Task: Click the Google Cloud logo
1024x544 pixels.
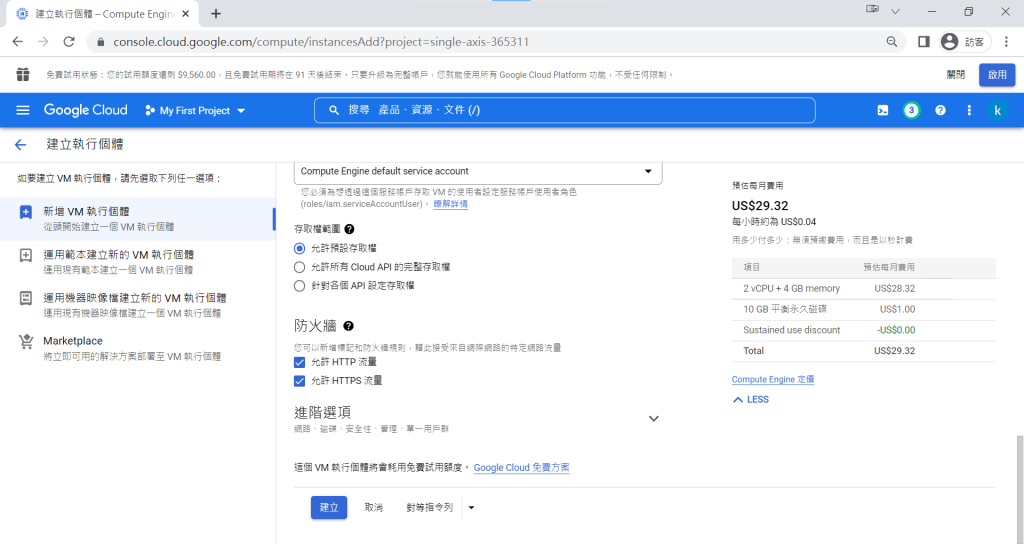Action: point(86,110)
